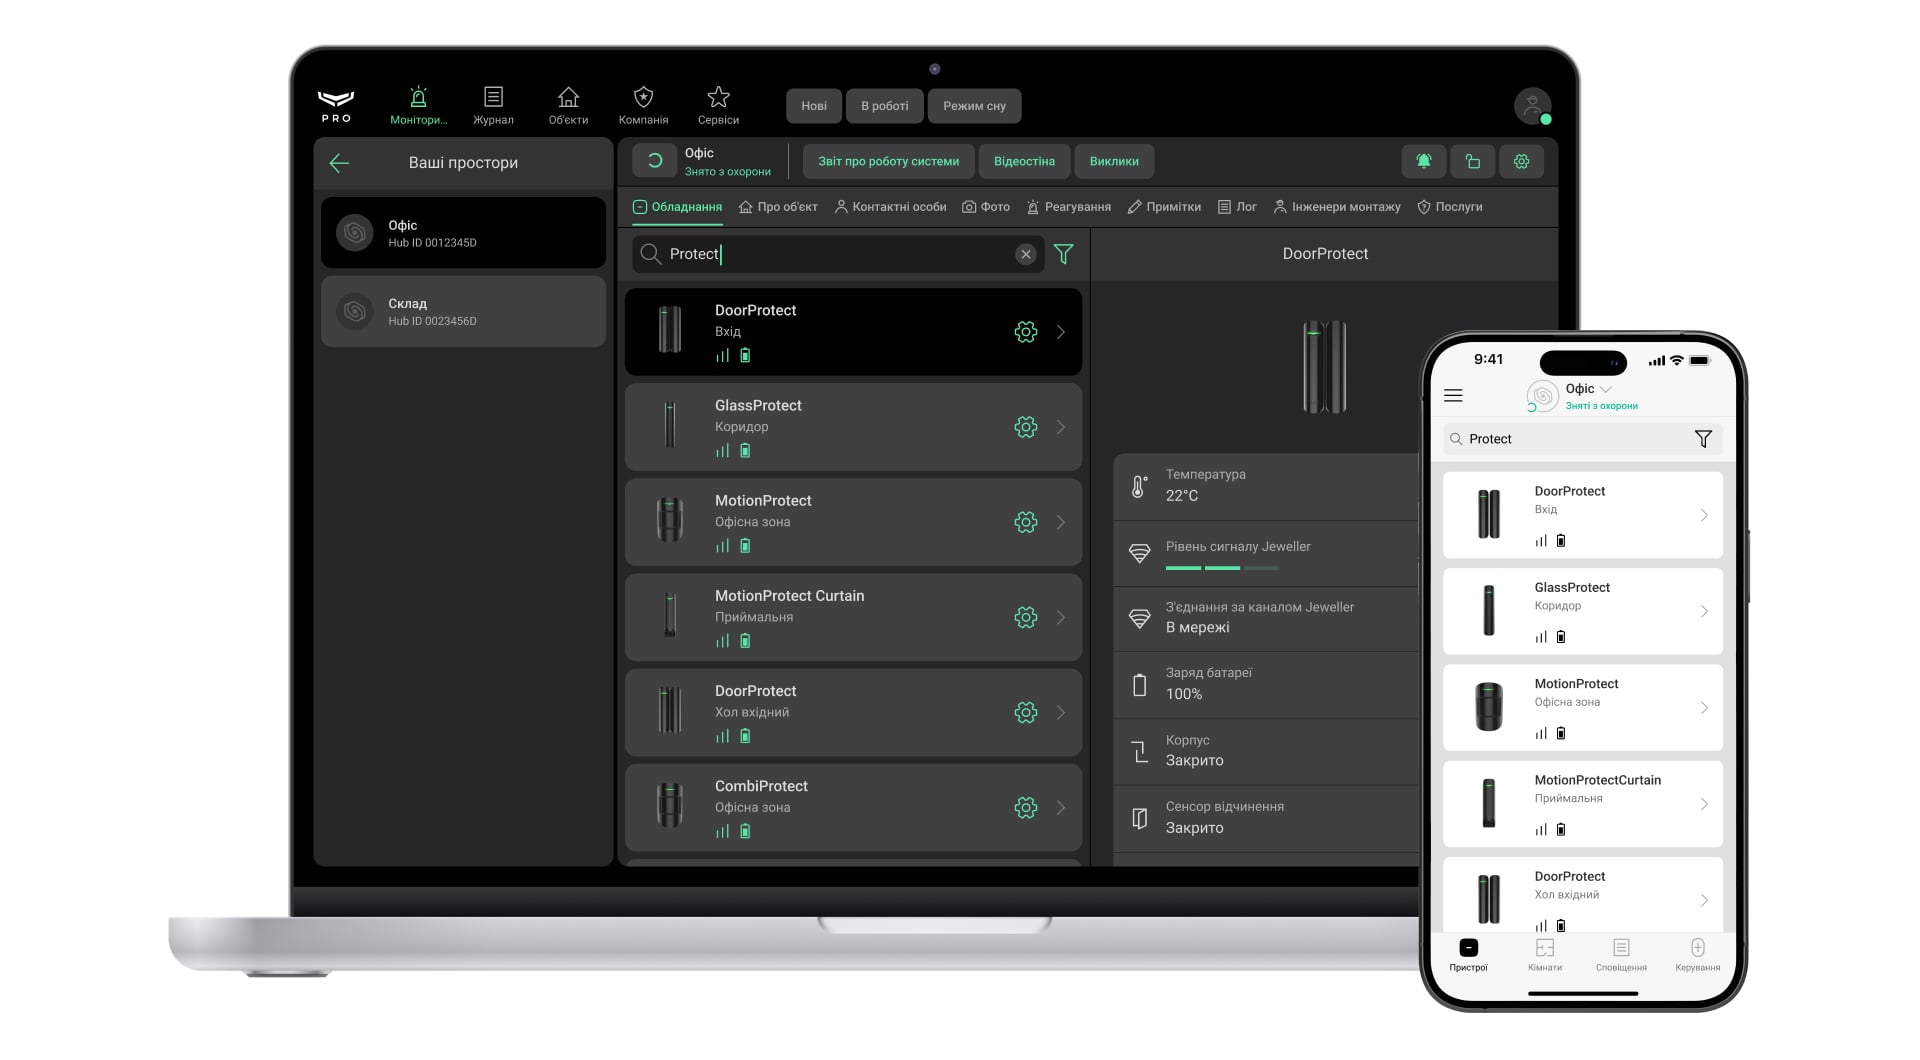The width and height of the screenshot is (1920, 1060).
Task: Click the Звіт про роботу системи button
Action: 888,161
